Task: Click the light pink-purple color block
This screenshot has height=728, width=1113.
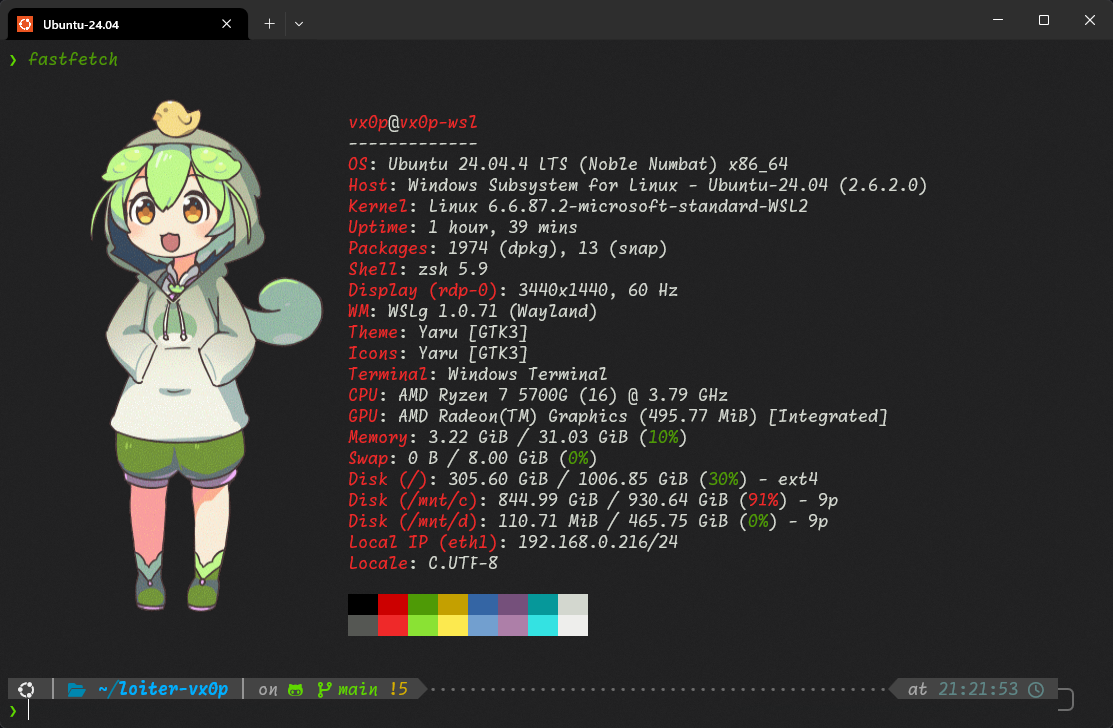Action: click(x=513, y=625)
